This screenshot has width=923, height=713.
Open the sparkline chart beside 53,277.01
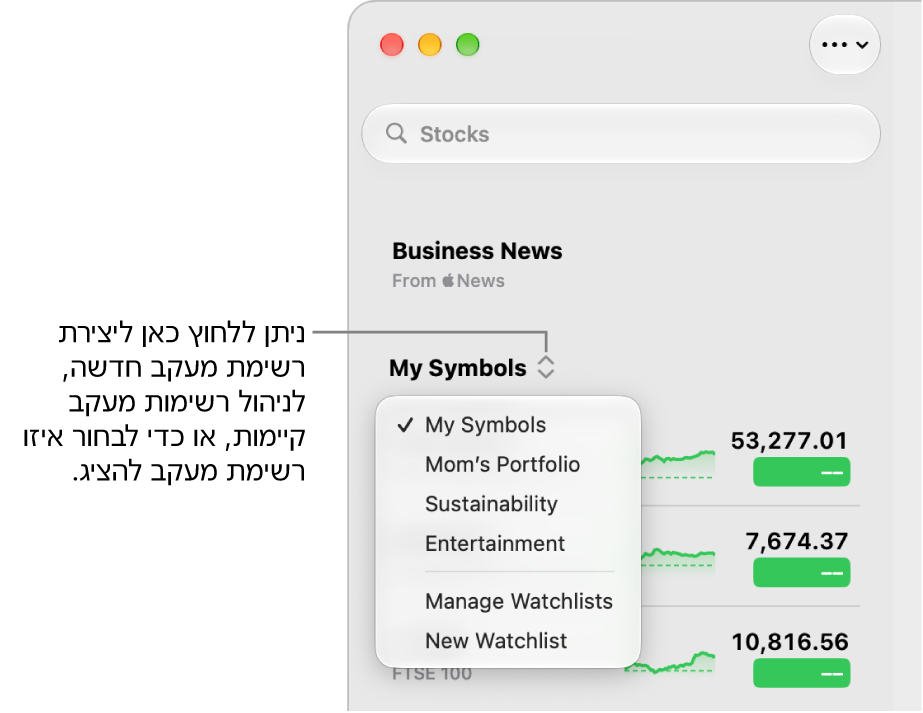678,464
